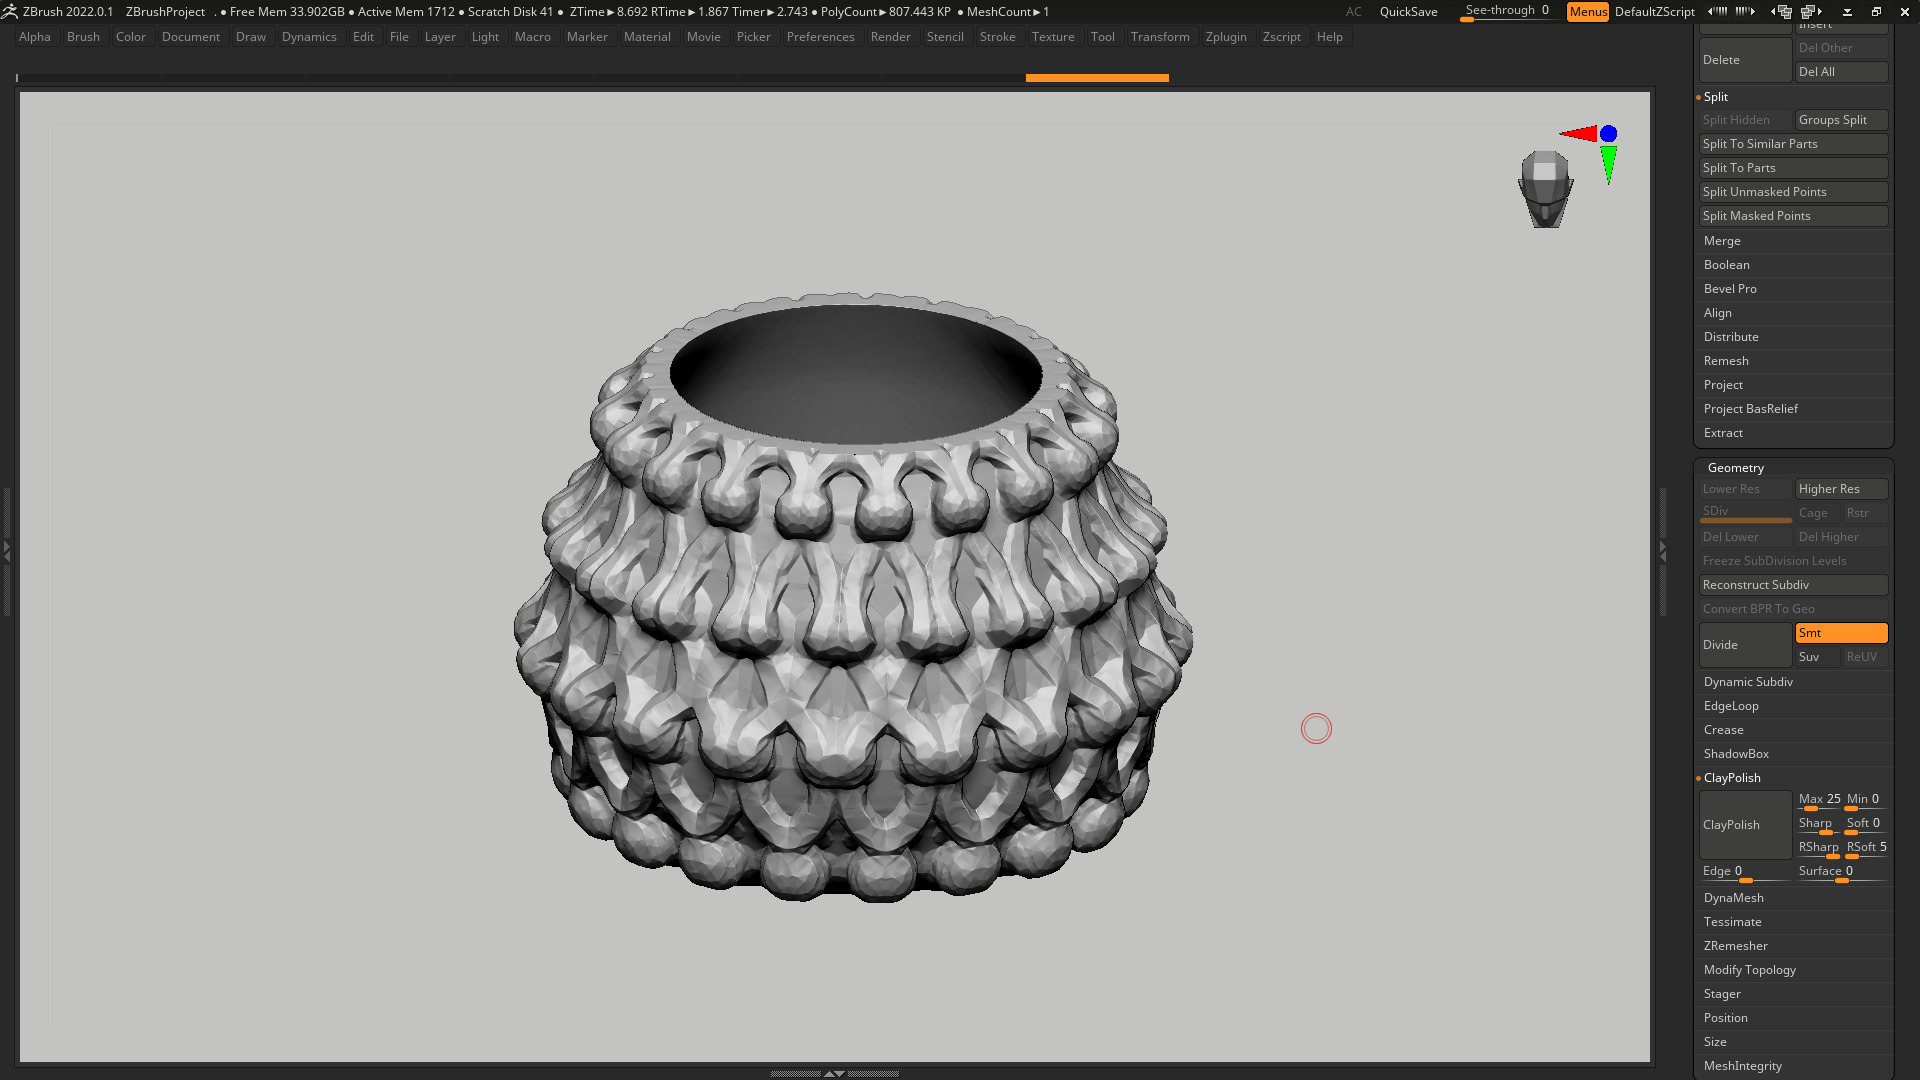
Task: Click the previous UI layout icon
Action: click(1781, 12)
